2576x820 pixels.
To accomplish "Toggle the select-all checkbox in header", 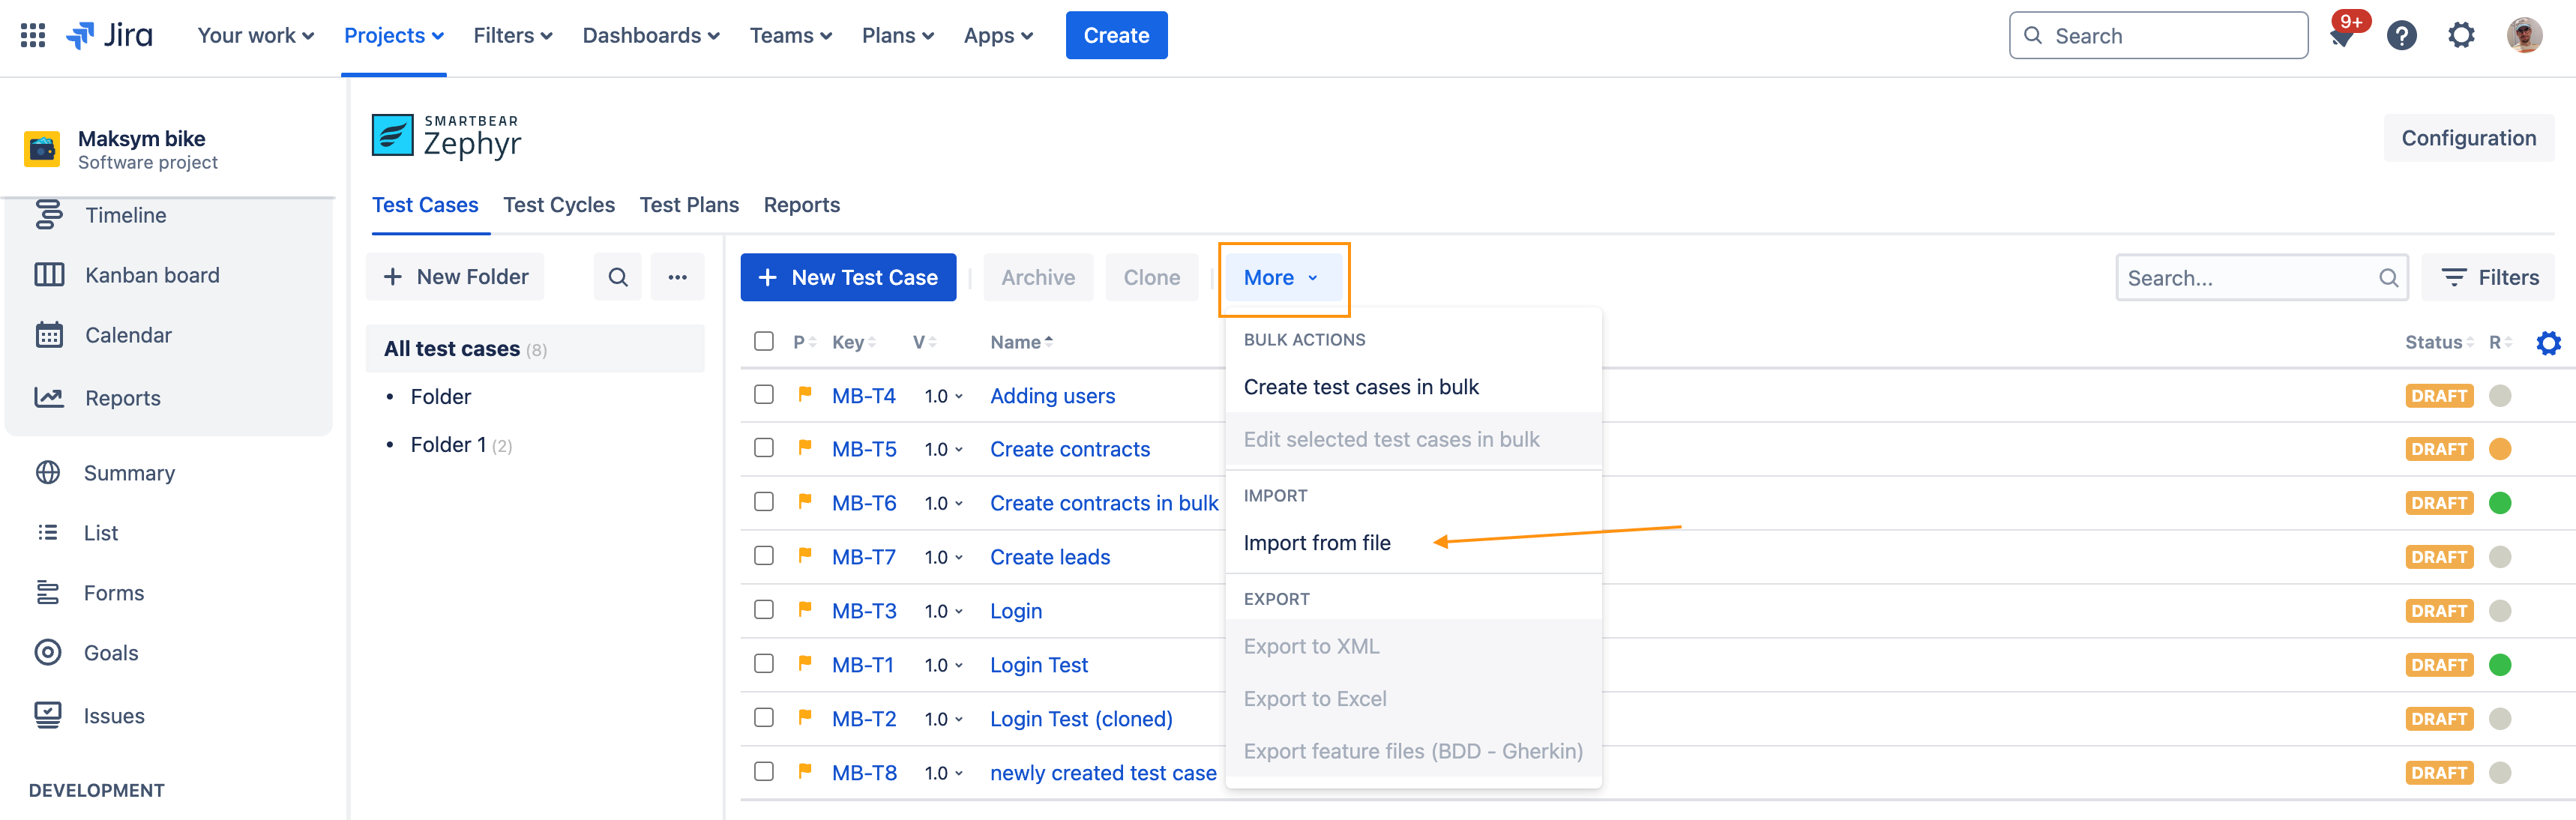I will click(x=764, y=341).
